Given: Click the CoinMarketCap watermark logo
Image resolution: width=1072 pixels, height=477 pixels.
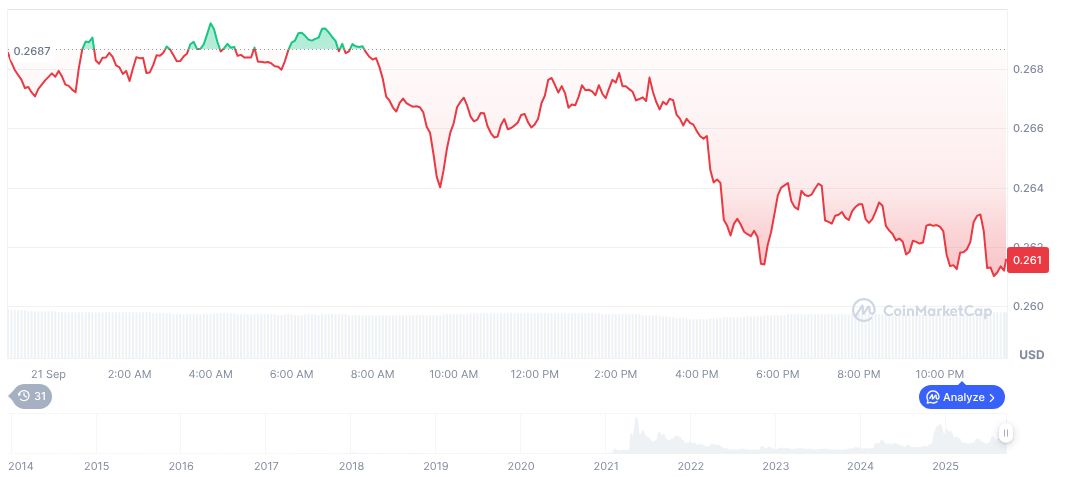Looking at the screenshot, I should (921, 311).
